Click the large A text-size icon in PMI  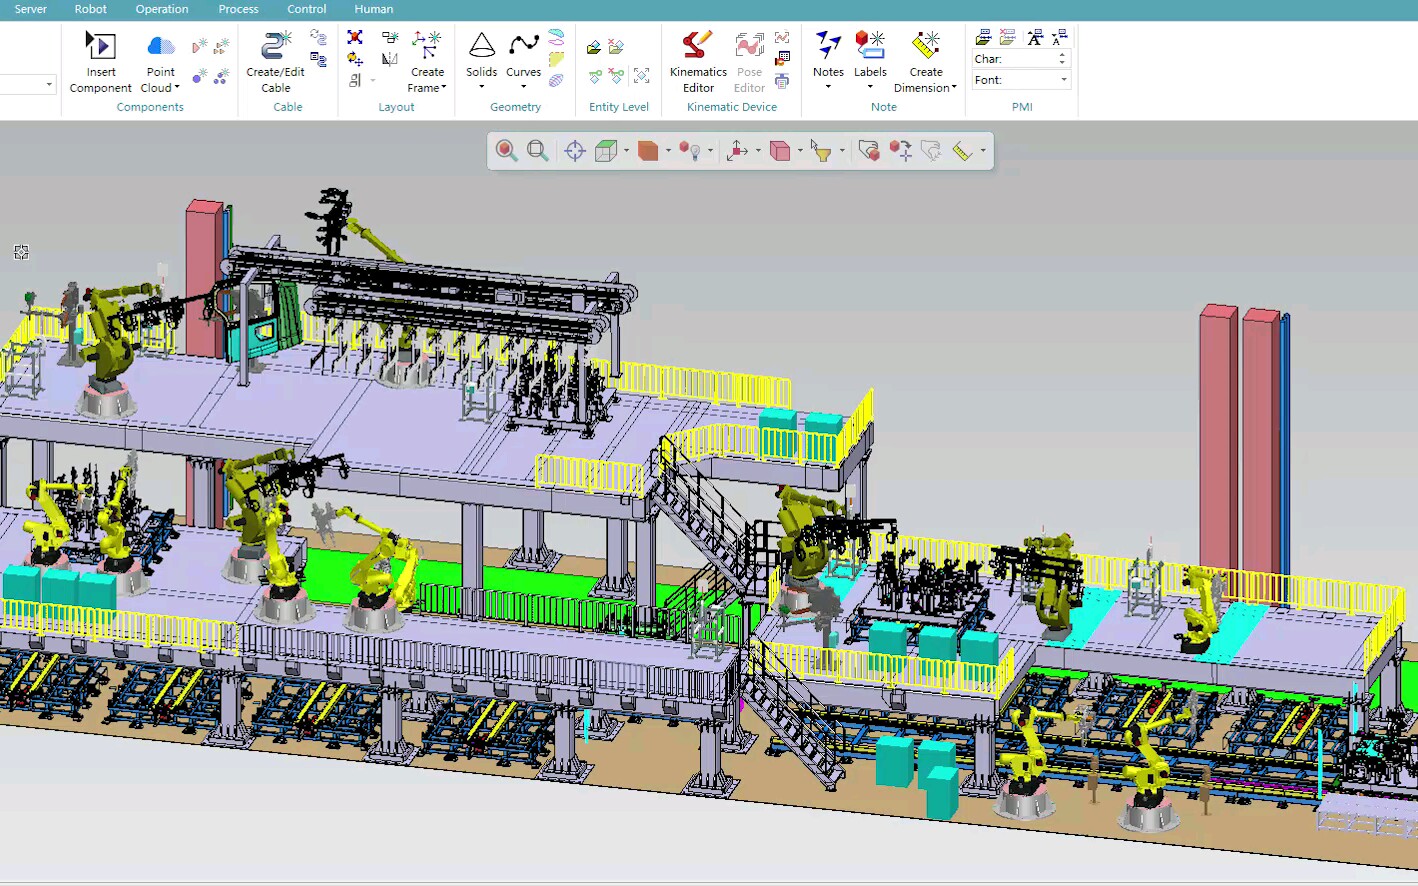click(x=1035, y=37)
